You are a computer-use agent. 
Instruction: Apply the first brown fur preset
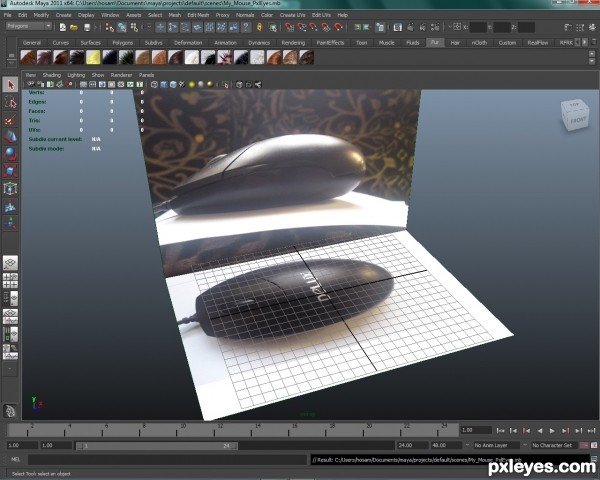(28, 57)
